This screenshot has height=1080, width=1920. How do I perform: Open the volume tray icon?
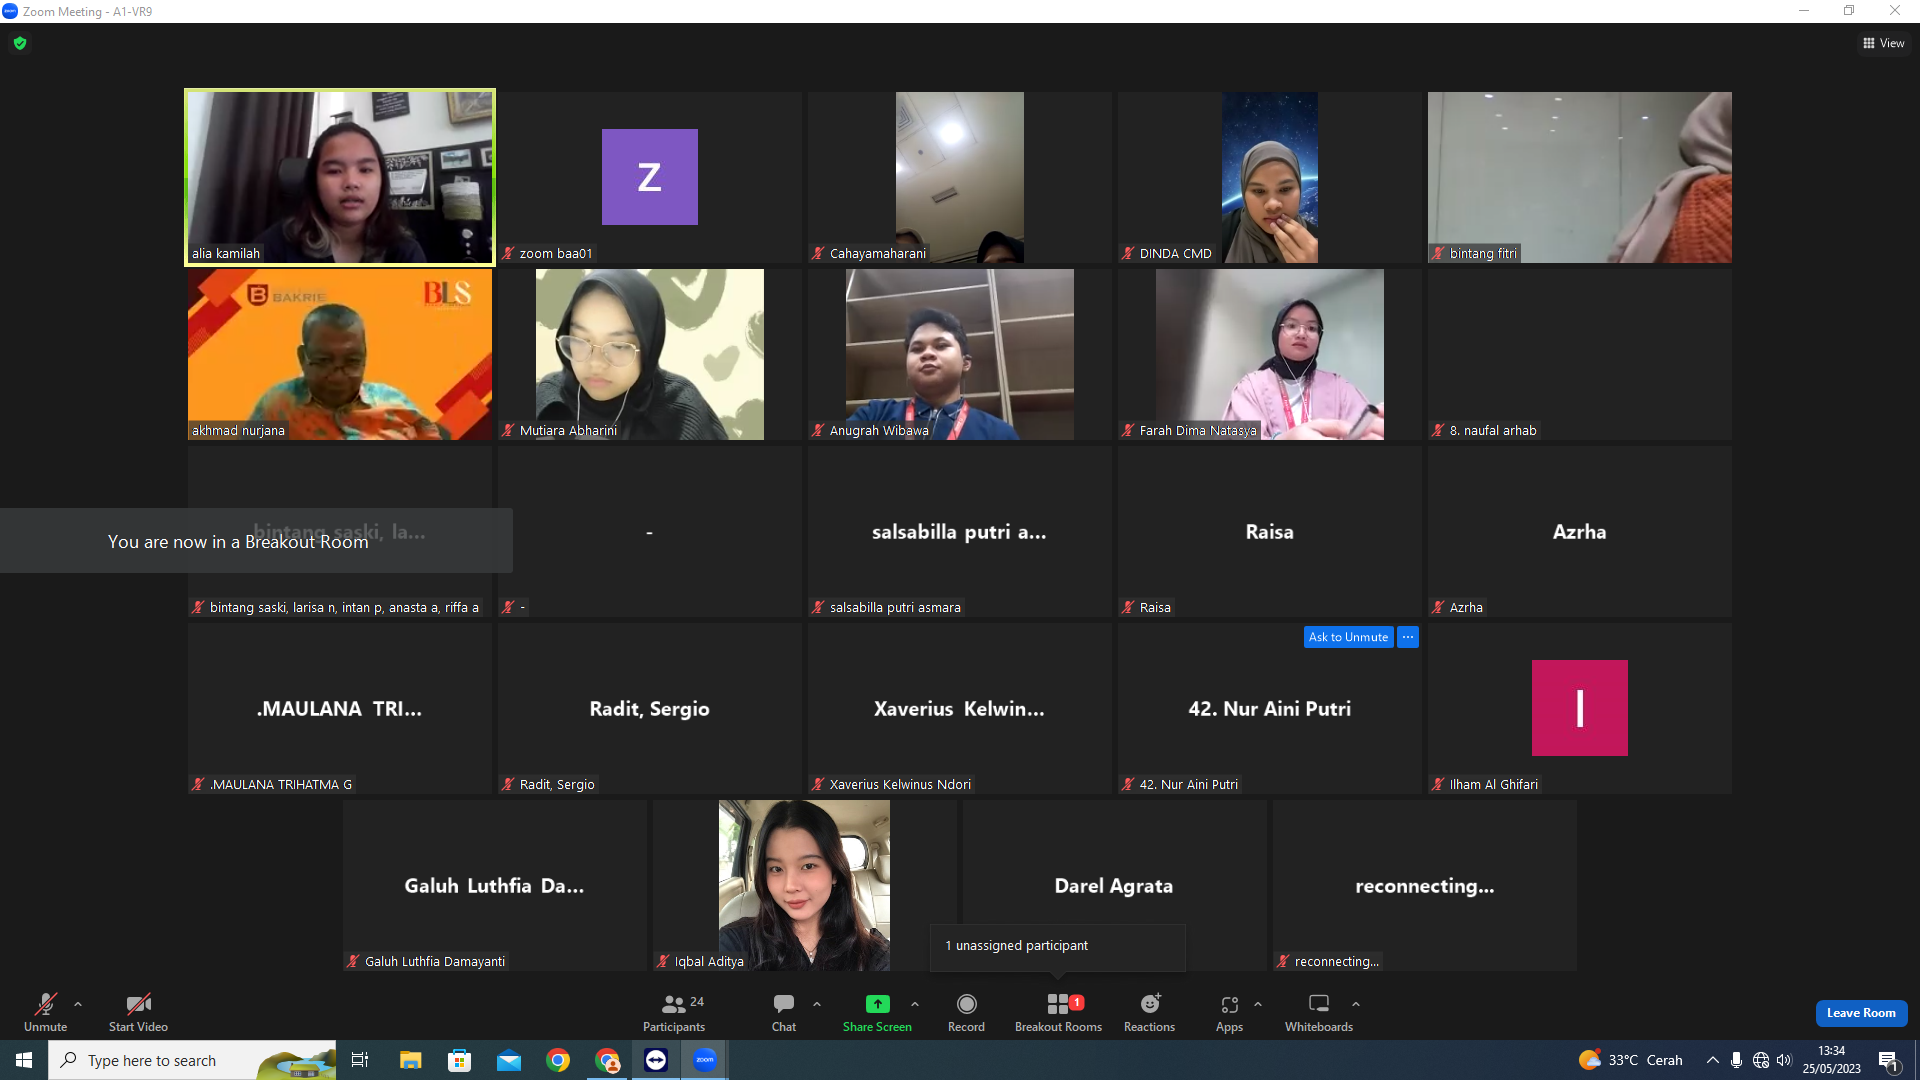[1784, 1060]
